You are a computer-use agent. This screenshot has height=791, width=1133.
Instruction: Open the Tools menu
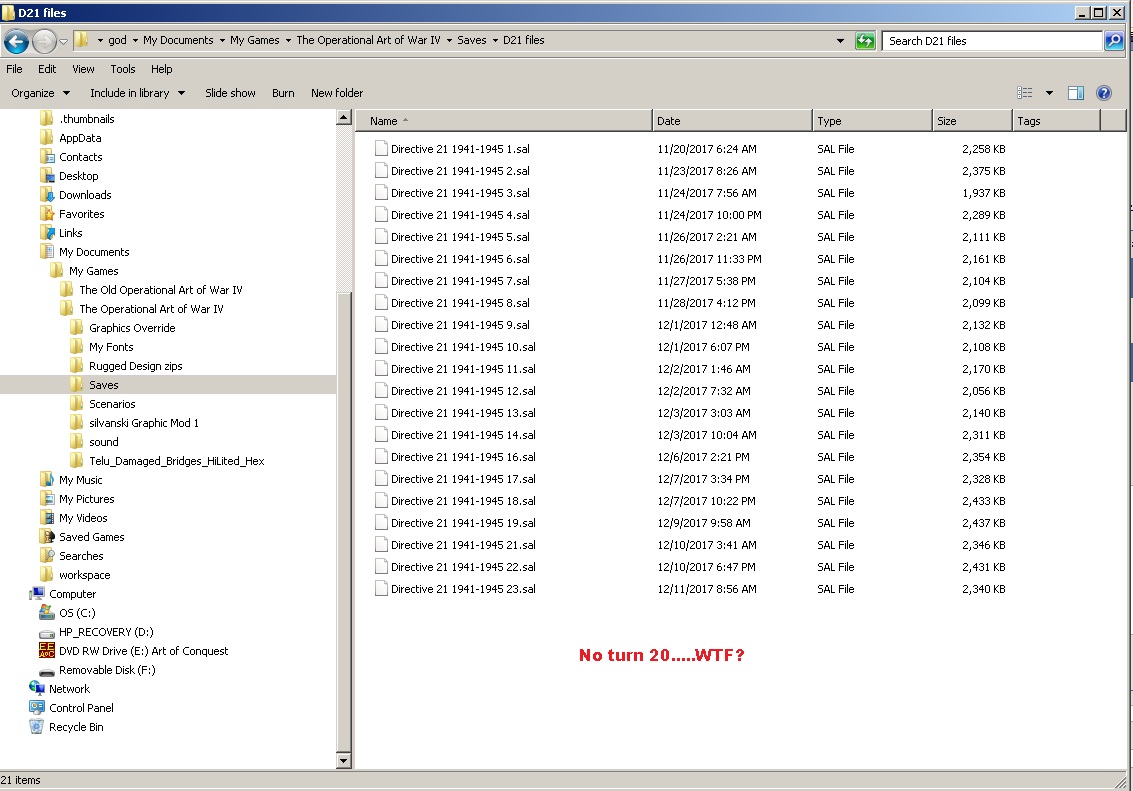[123, 69]
